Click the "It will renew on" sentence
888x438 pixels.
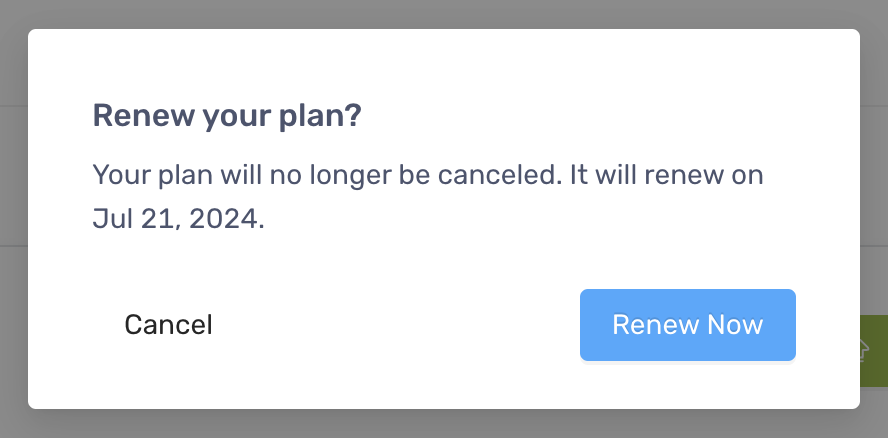(667, 175)
